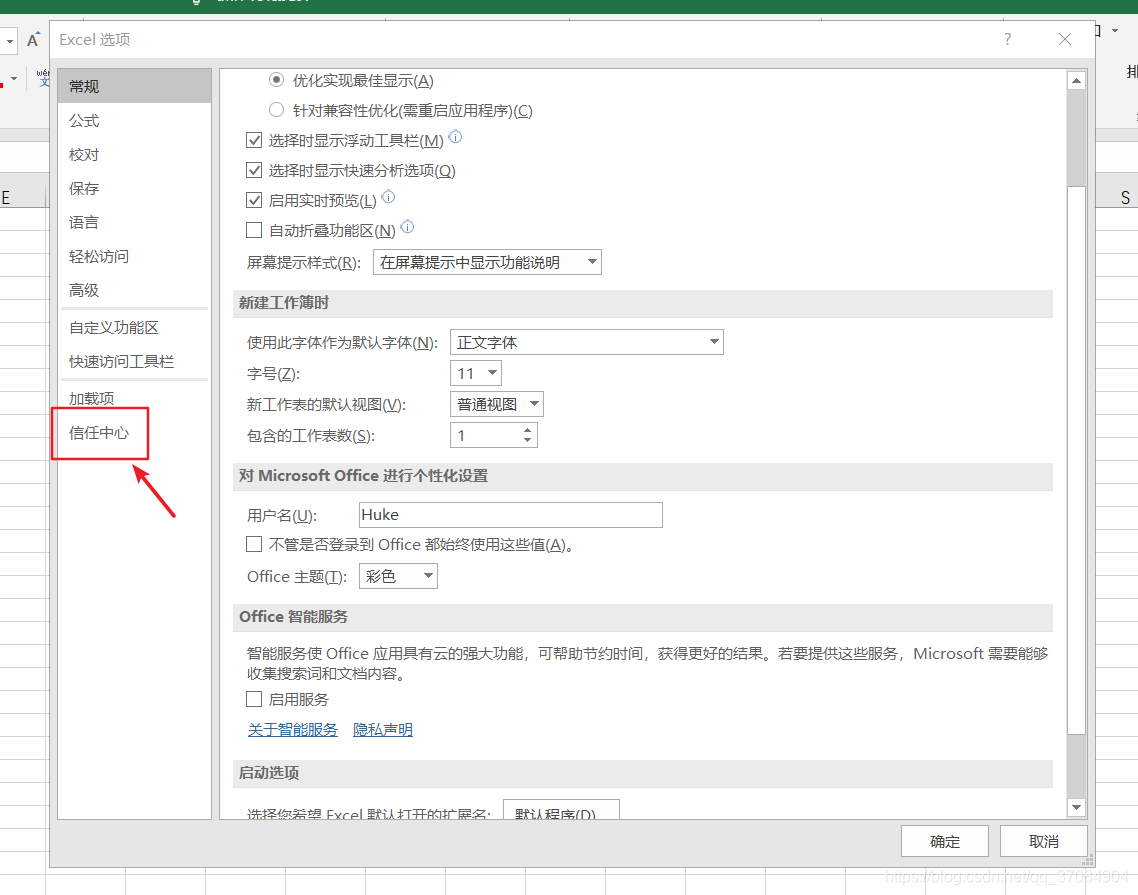Open 快速访问工具栏 category
The image size is (1138, 895).
[134, 361]
